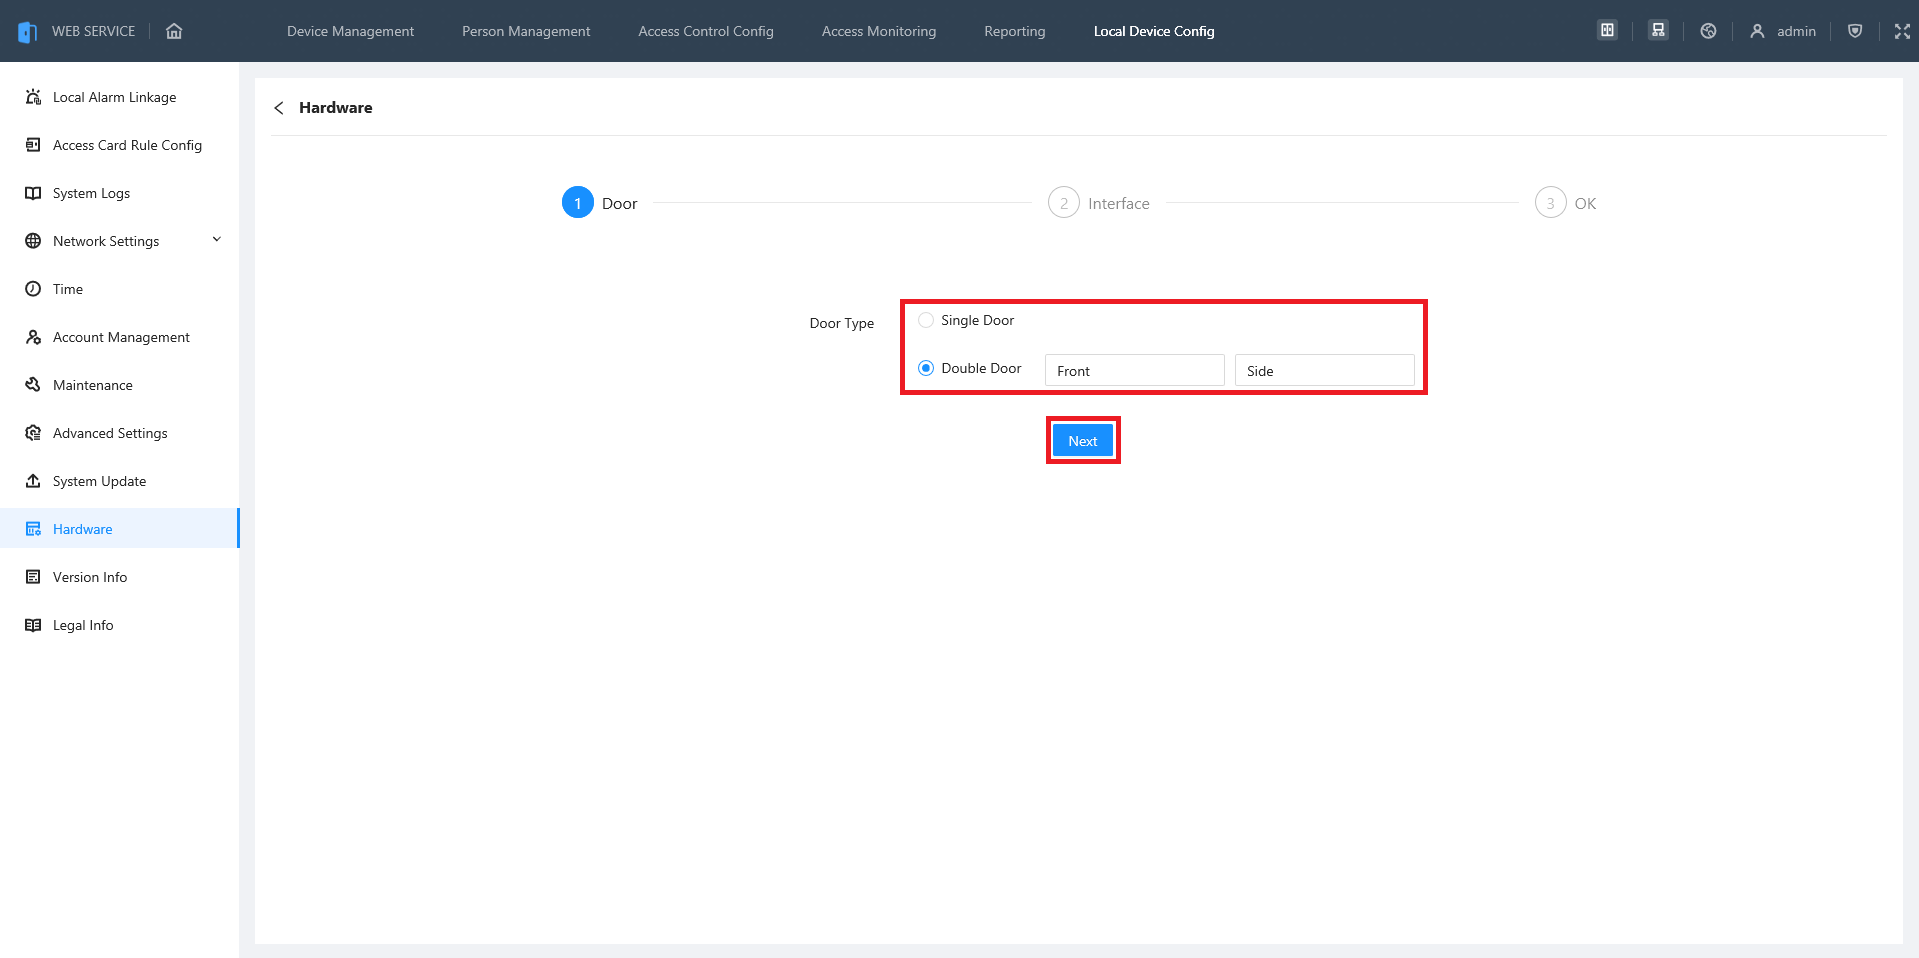Click the globe language icon in header
Viewport: 1919px width, 958px height.
click(1708, 31)
